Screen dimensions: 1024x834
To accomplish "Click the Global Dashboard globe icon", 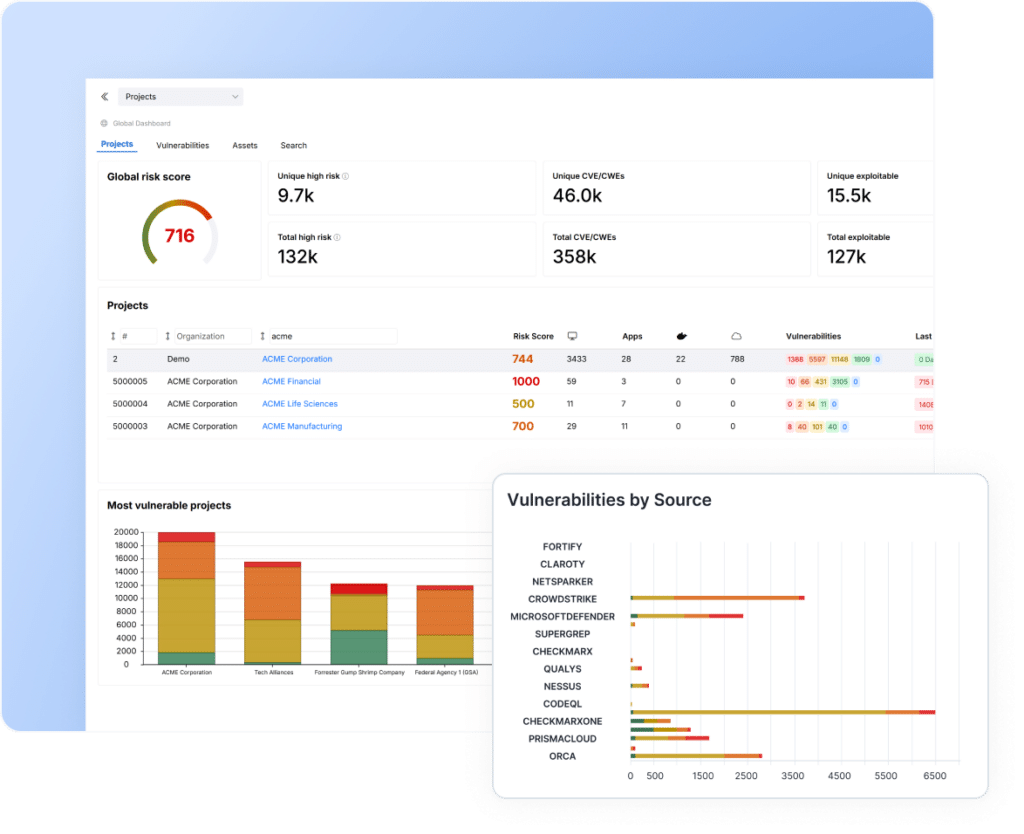I will 103,123.
